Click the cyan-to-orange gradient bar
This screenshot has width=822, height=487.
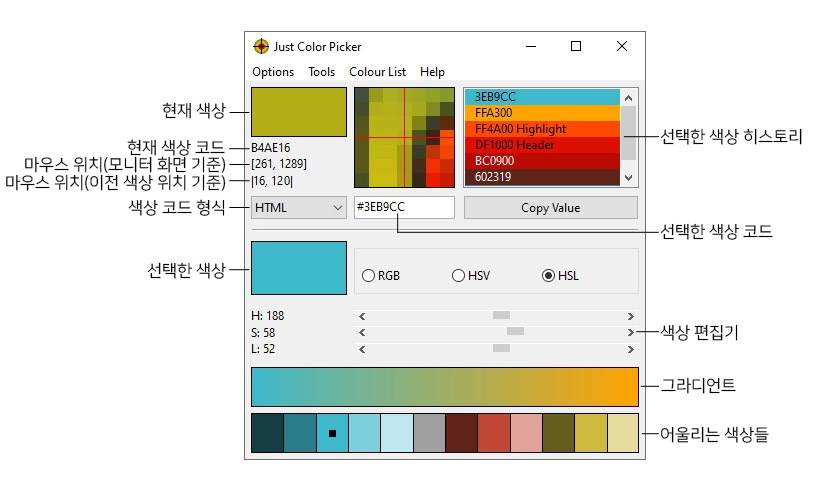click(445, 387)
